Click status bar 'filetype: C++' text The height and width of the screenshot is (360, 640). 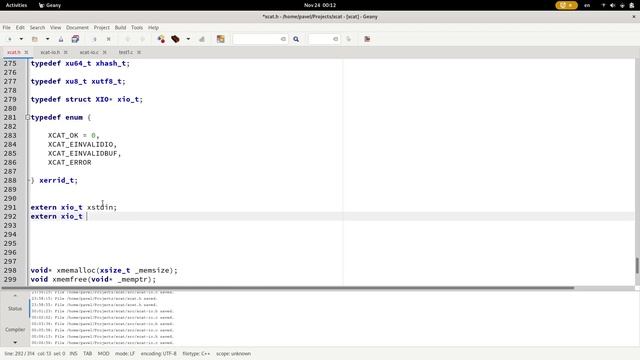[x=196, y=354]
